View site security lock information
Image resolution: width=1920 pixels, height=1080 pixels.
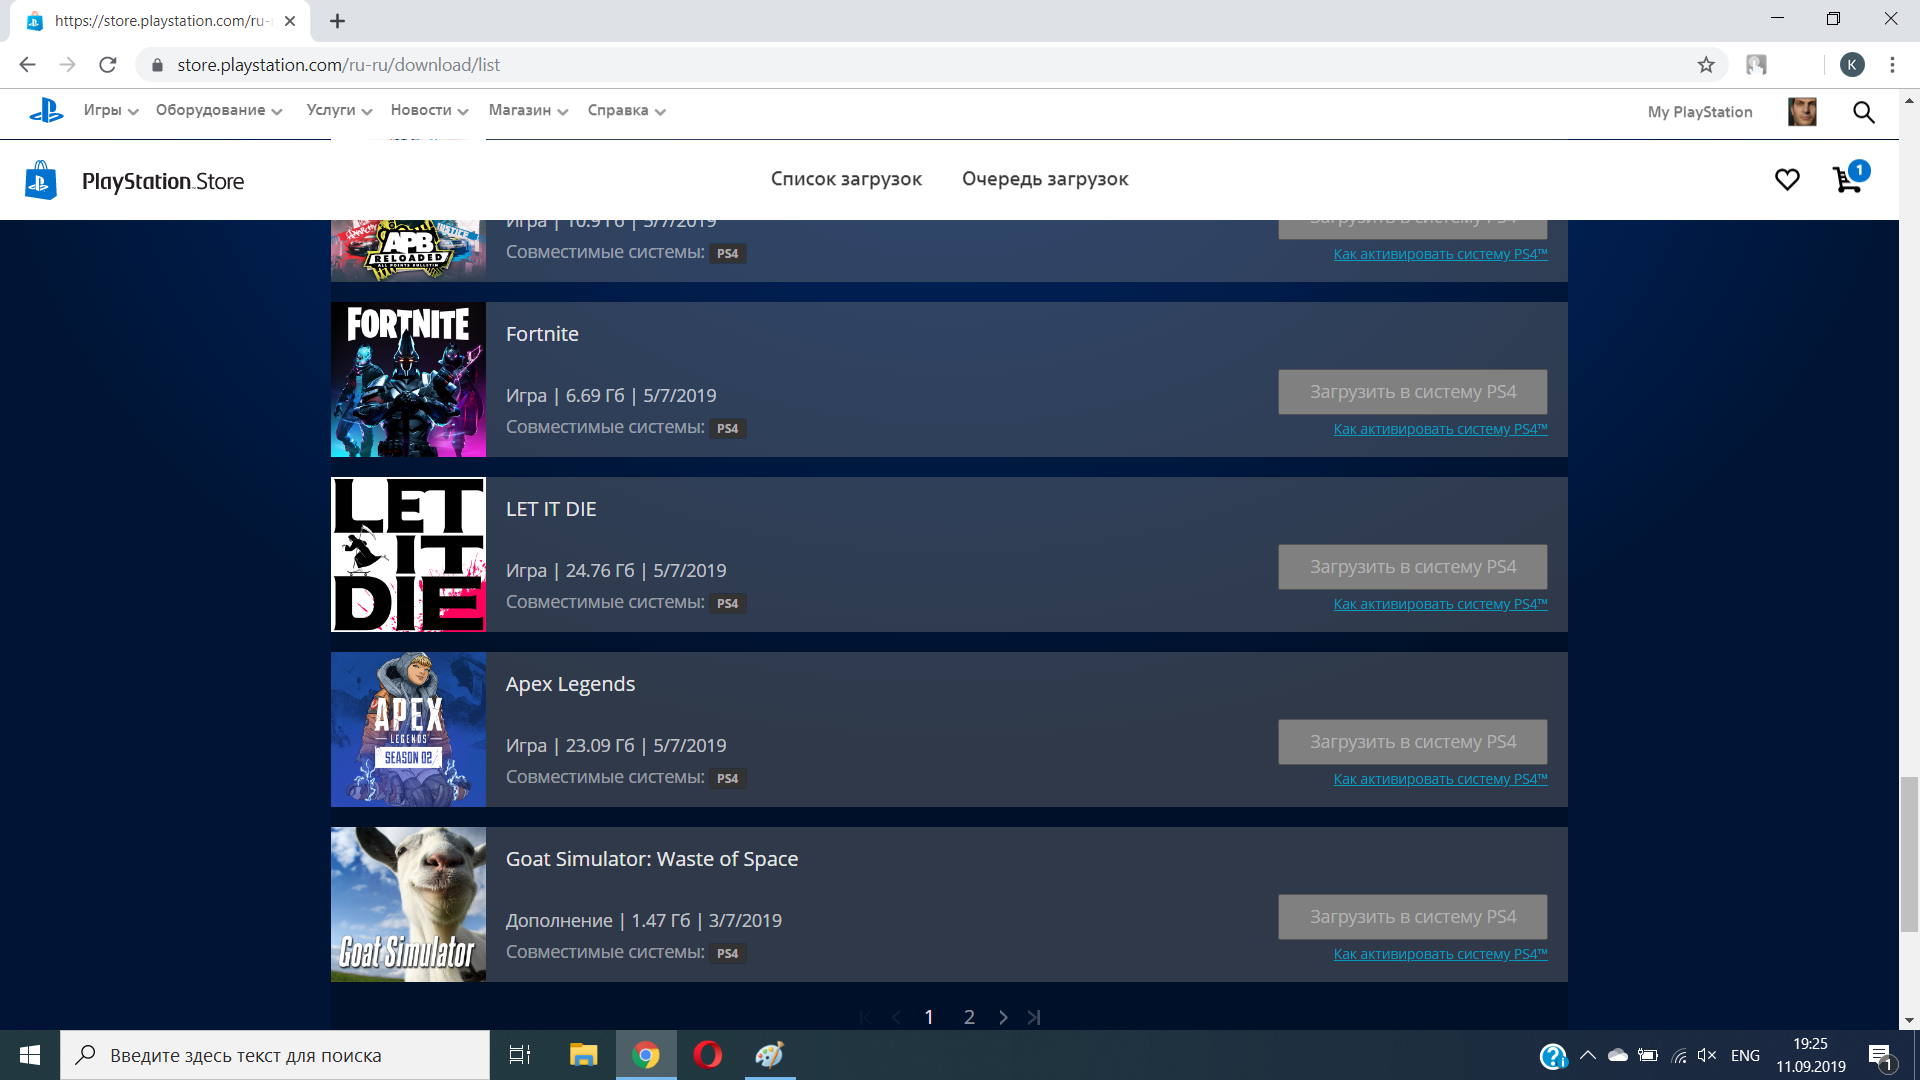tap(157, 65)
